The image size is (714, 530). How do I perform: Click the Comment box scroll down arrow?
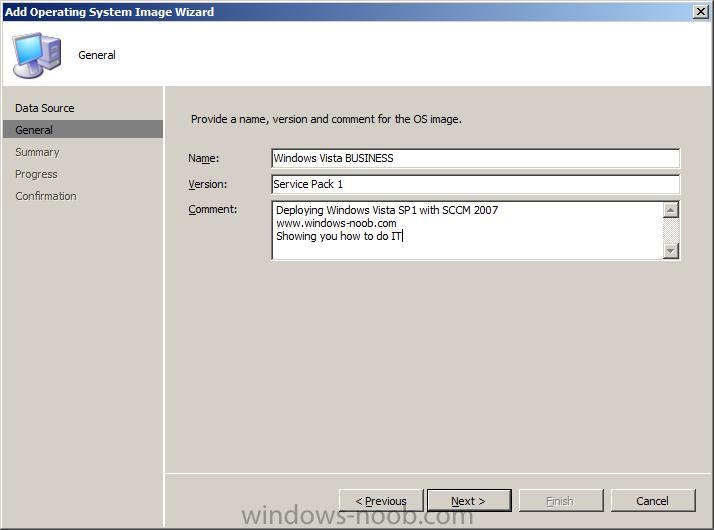(x=671, y=250)
